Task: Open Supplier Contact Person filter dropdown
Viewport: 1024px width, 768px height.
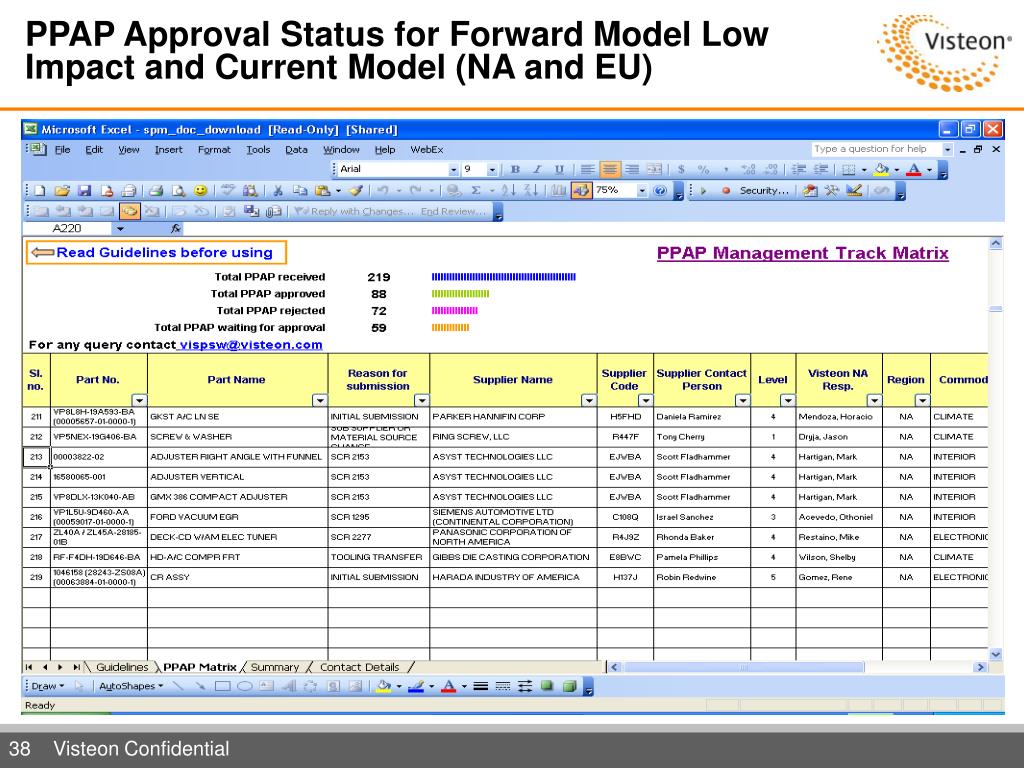Action: (x=743, y=400)
